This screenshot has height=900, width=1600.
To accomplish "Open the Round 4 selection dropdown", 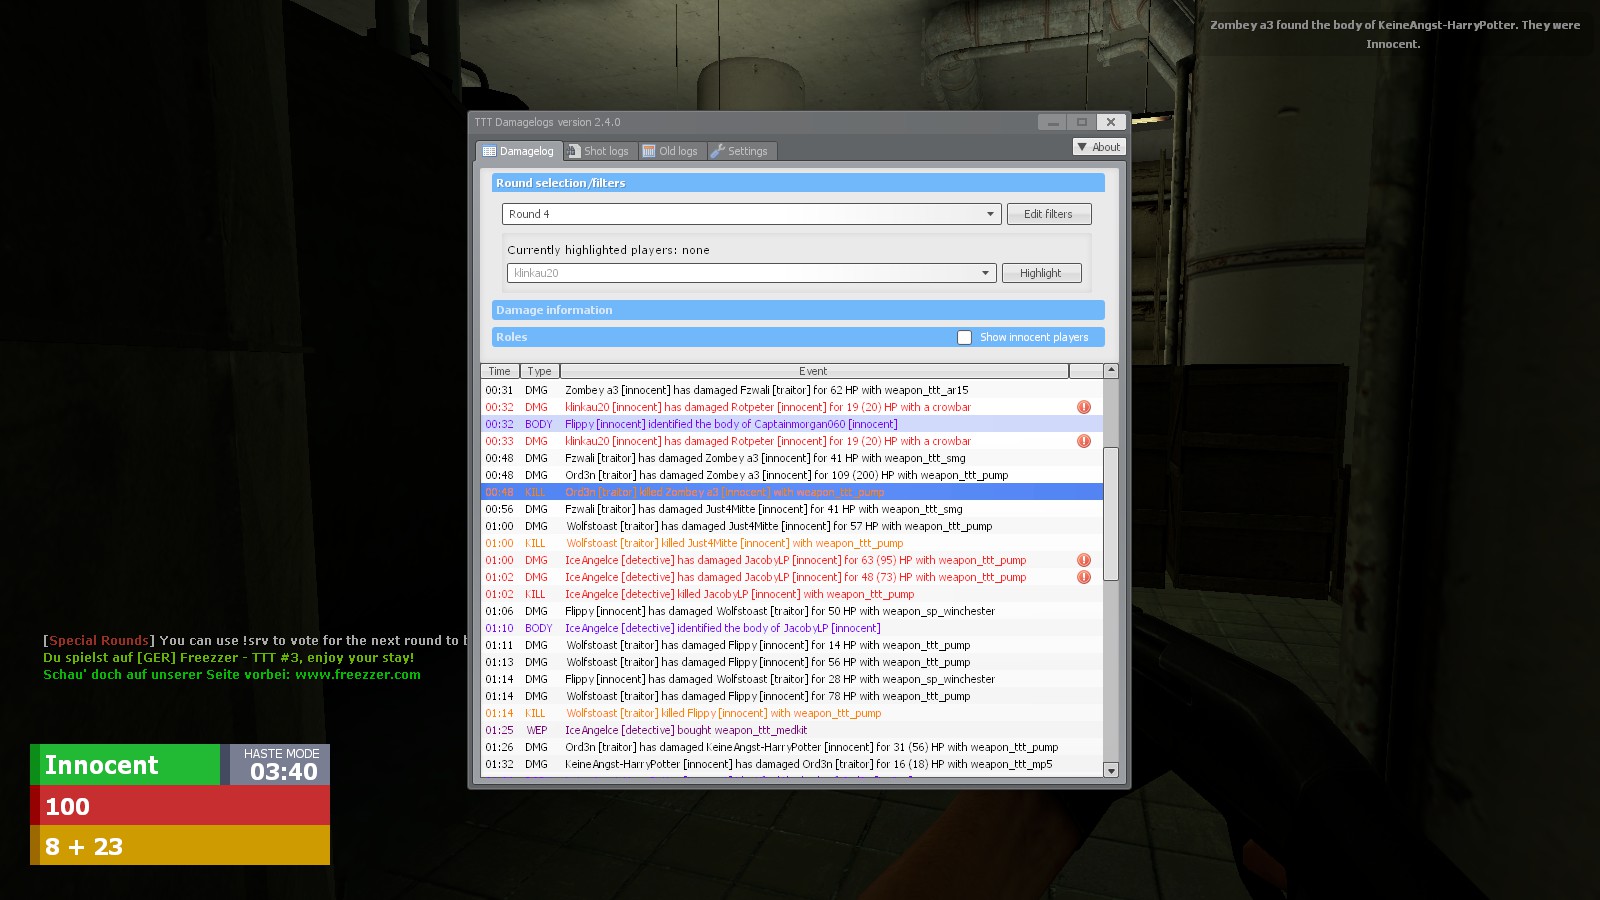I will pyautogui.click(x=990, y=214).
